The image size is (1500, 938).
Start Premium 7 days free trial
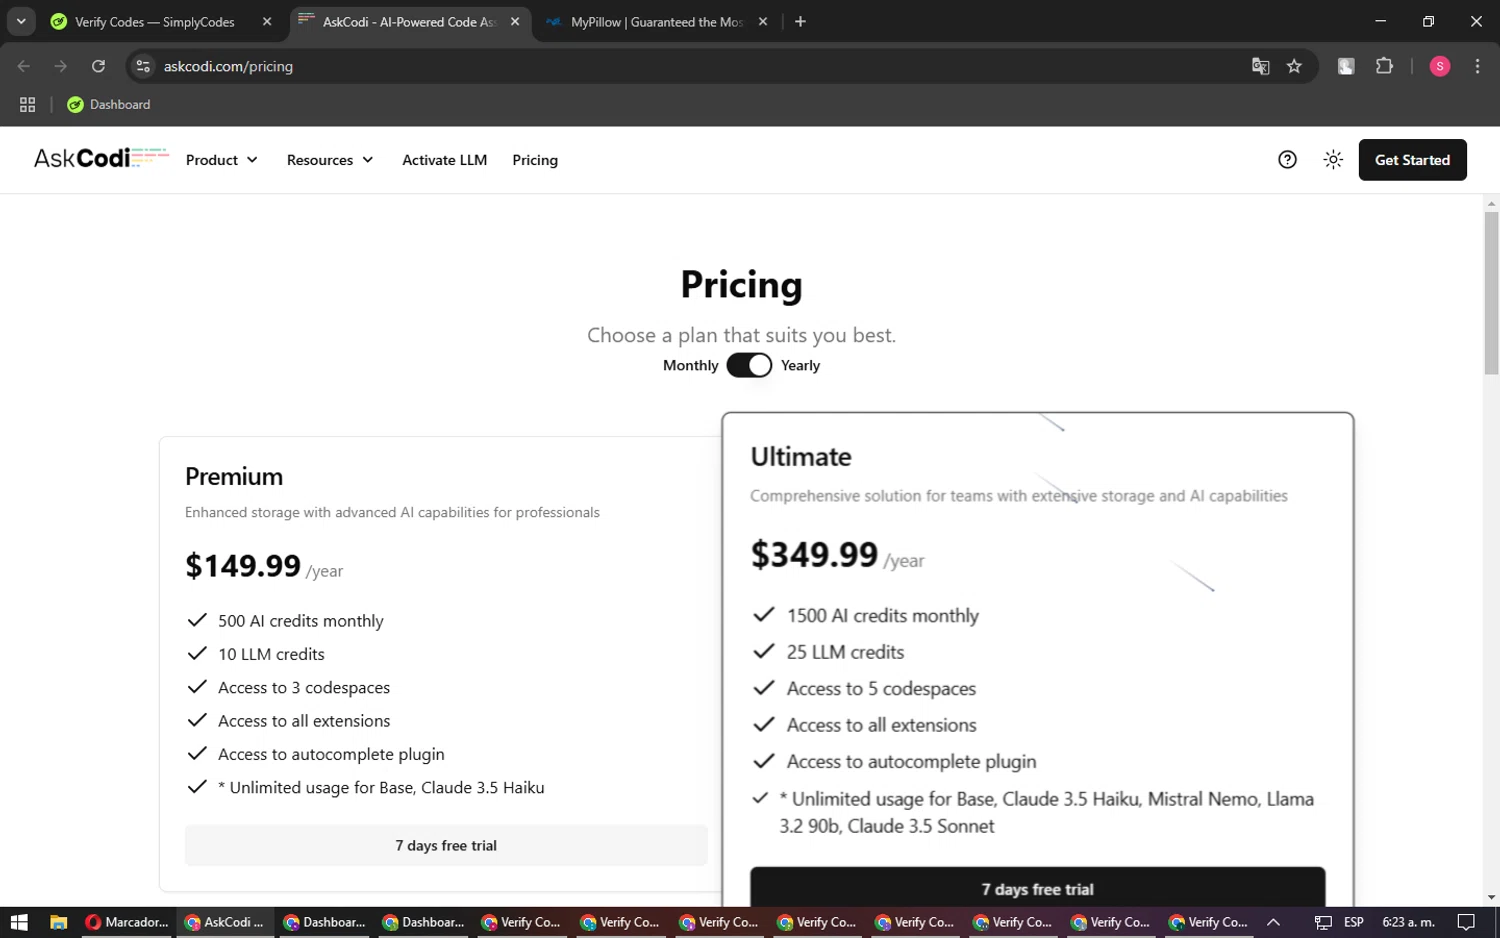(x=446, y=845)
